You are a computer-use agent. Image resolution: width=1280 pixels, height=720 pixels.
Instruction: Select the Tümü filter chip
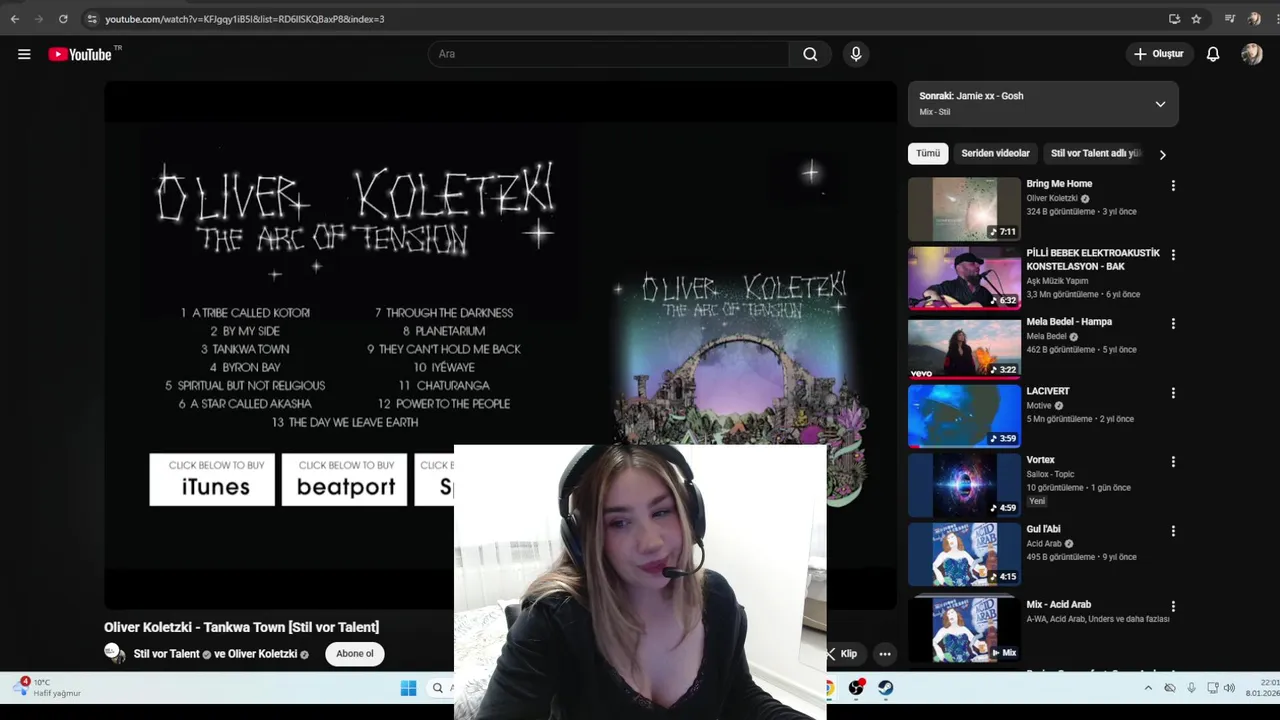[928, 153]
